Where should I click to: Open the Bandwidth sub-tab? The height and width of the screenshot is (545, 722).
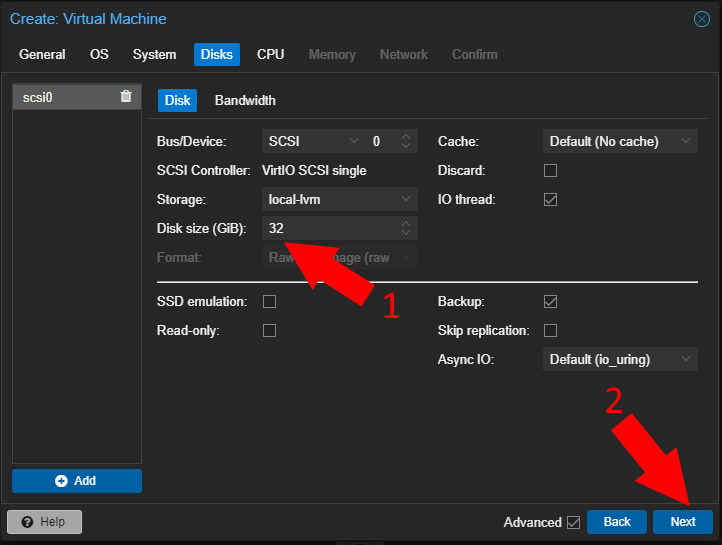pos(245,100)
